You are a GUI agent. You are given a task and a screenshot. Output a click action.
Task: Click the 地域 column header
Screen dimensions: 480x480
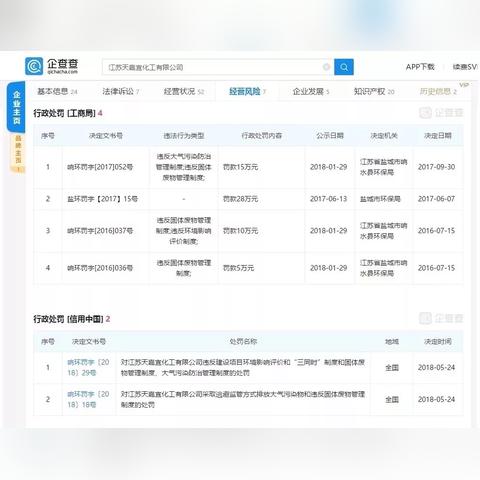(x=392, y=341)
